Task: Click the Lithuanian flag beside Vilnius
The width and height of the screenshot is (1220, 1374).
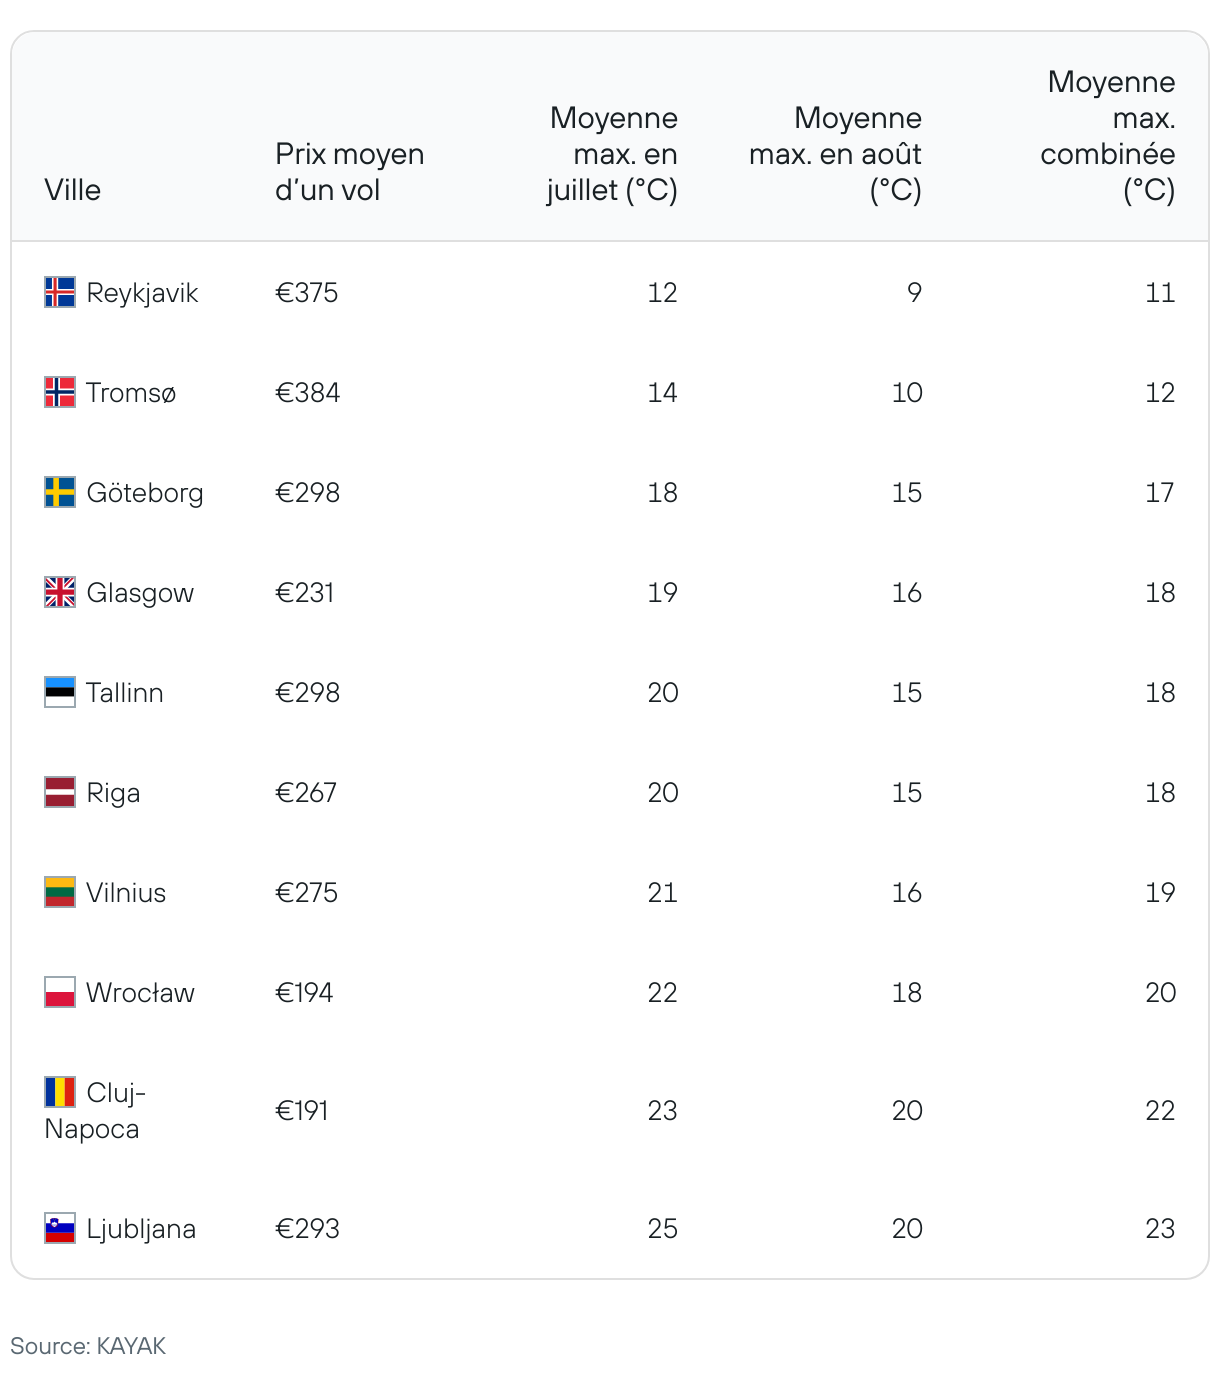Action: pyautogui.click(x=60, y=892)
